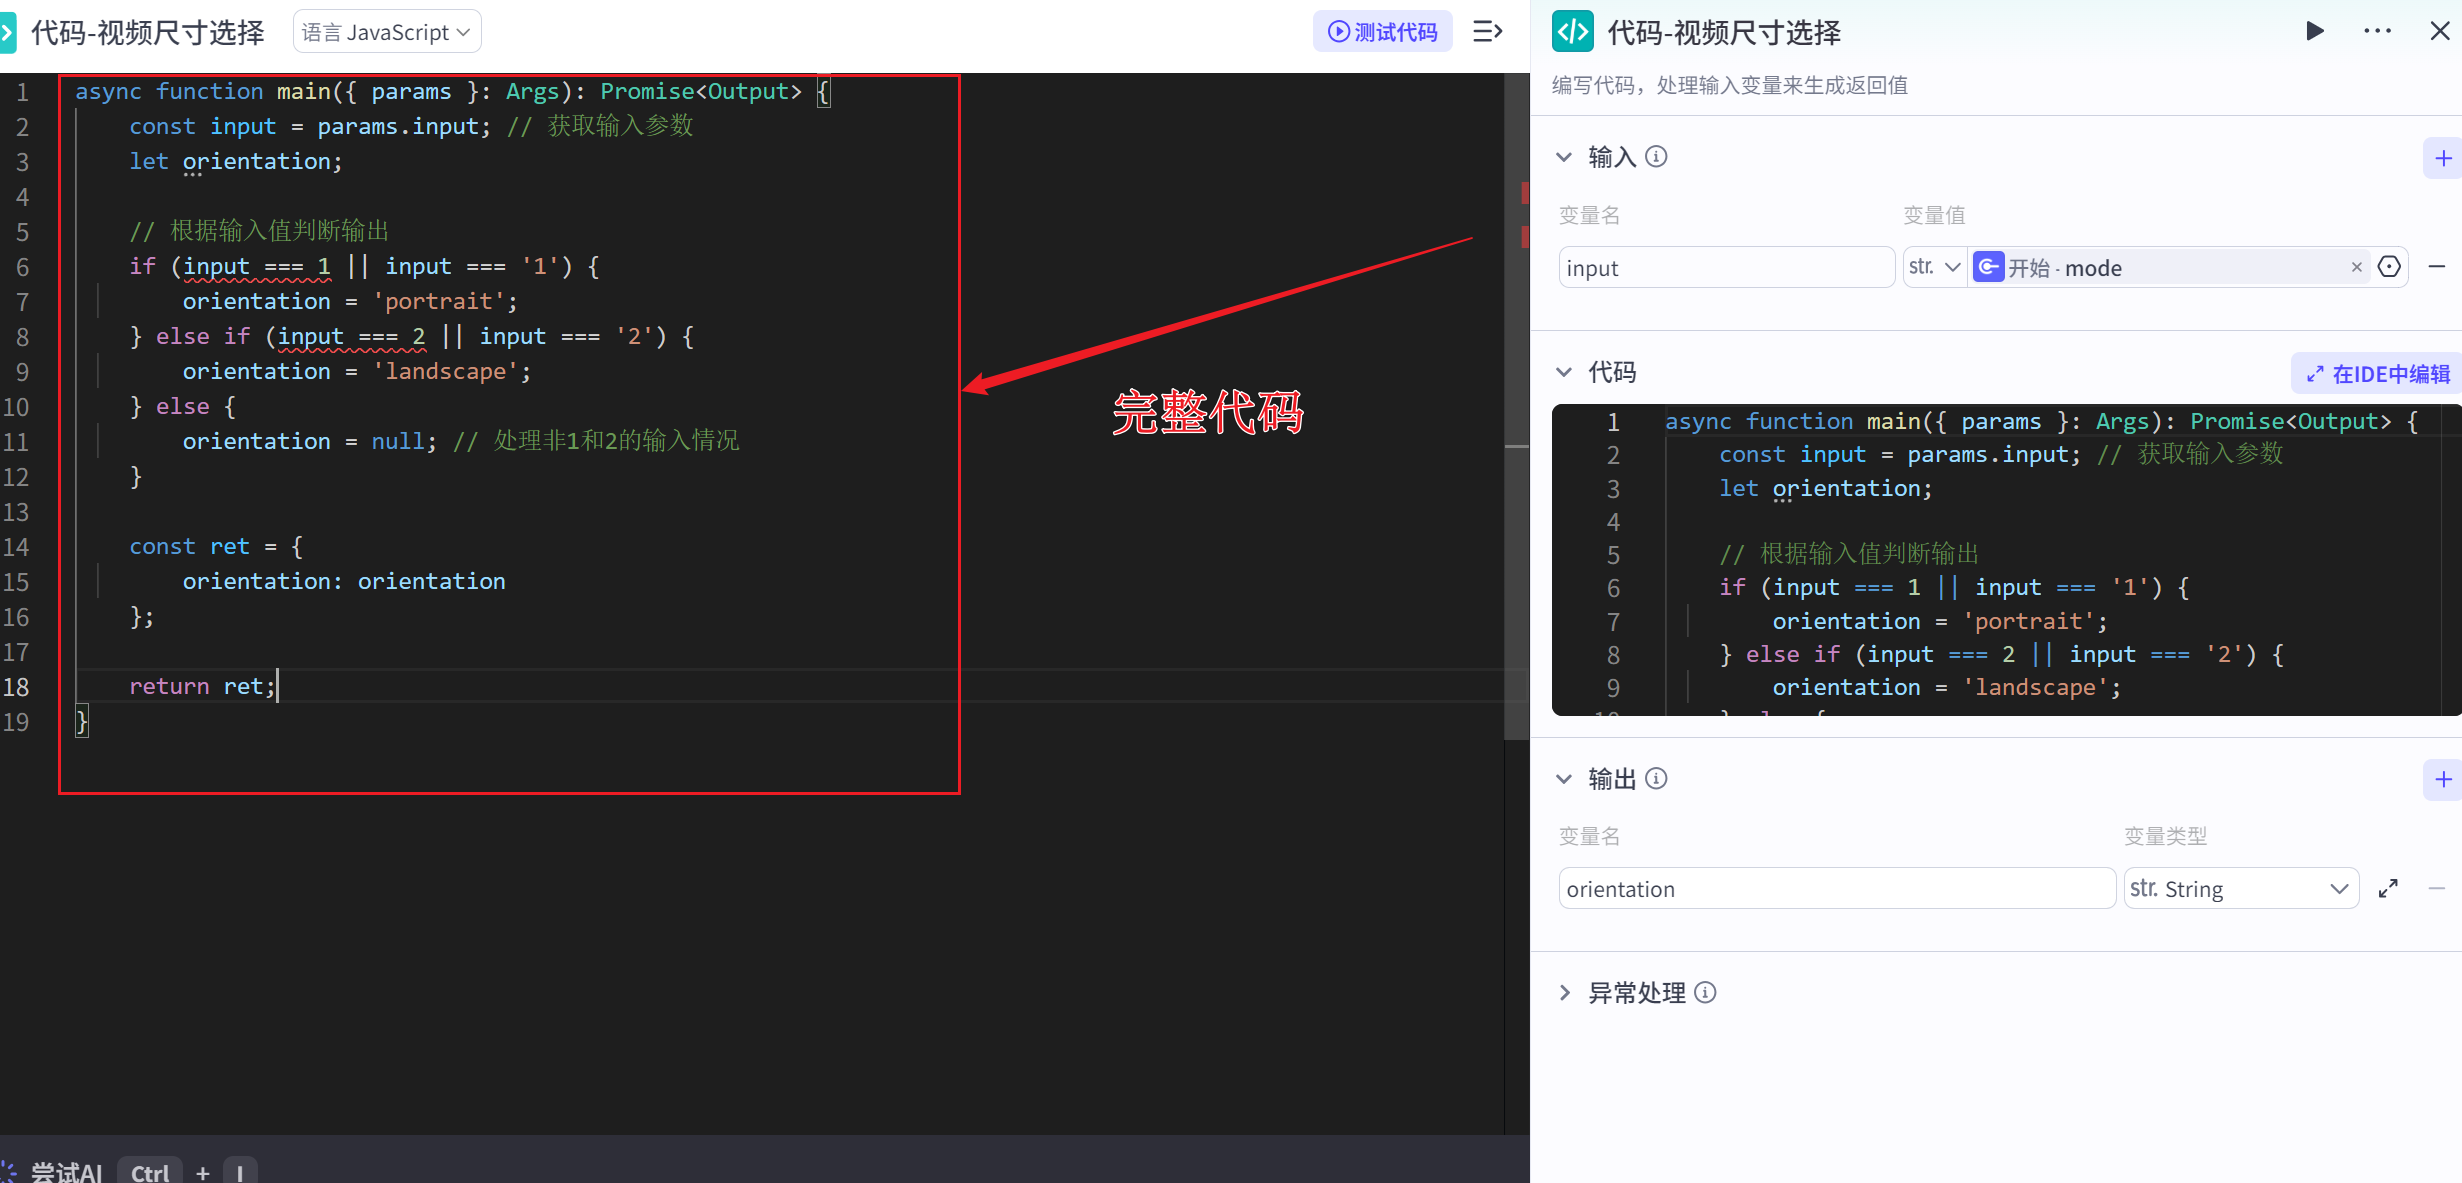Screen dimensions: 2462x1183
Task: Click 尝试AI at the bottom left
Action: tap(66, 1170)
